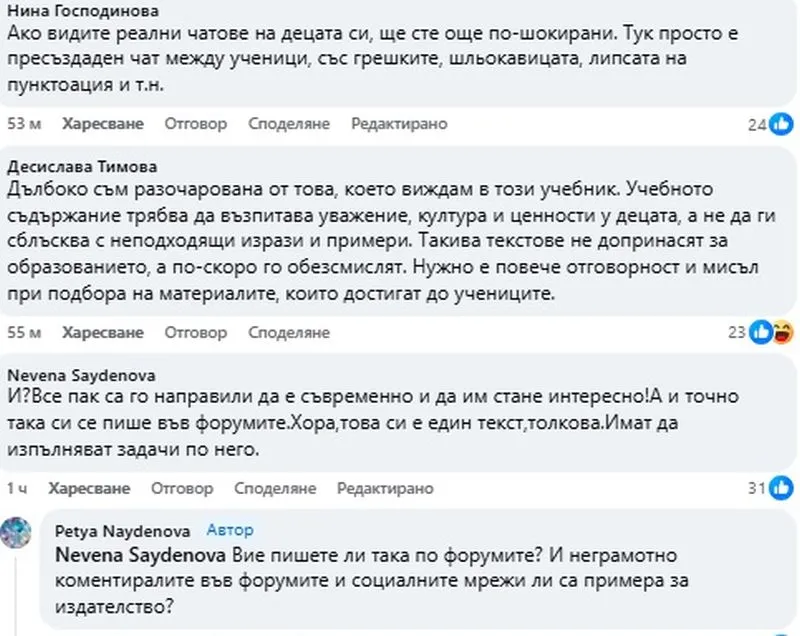The image size is (800, 636).
Task: Like Десислава Тимова's comment with Харесване
Action: coord(103,331)
